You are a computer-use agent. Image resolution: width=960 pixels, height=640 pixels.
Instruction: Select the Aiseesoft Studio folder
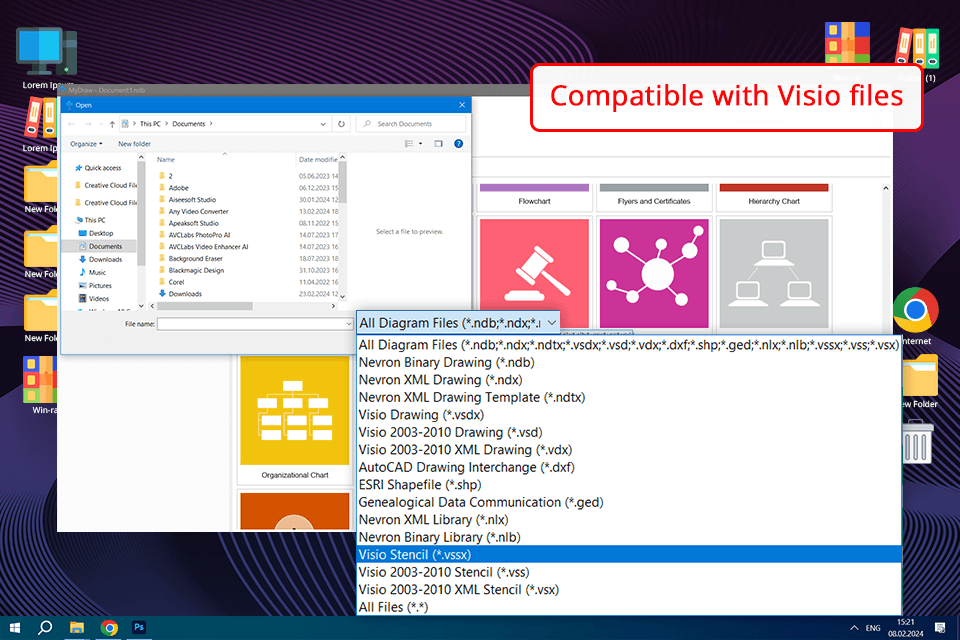(187, 200)
